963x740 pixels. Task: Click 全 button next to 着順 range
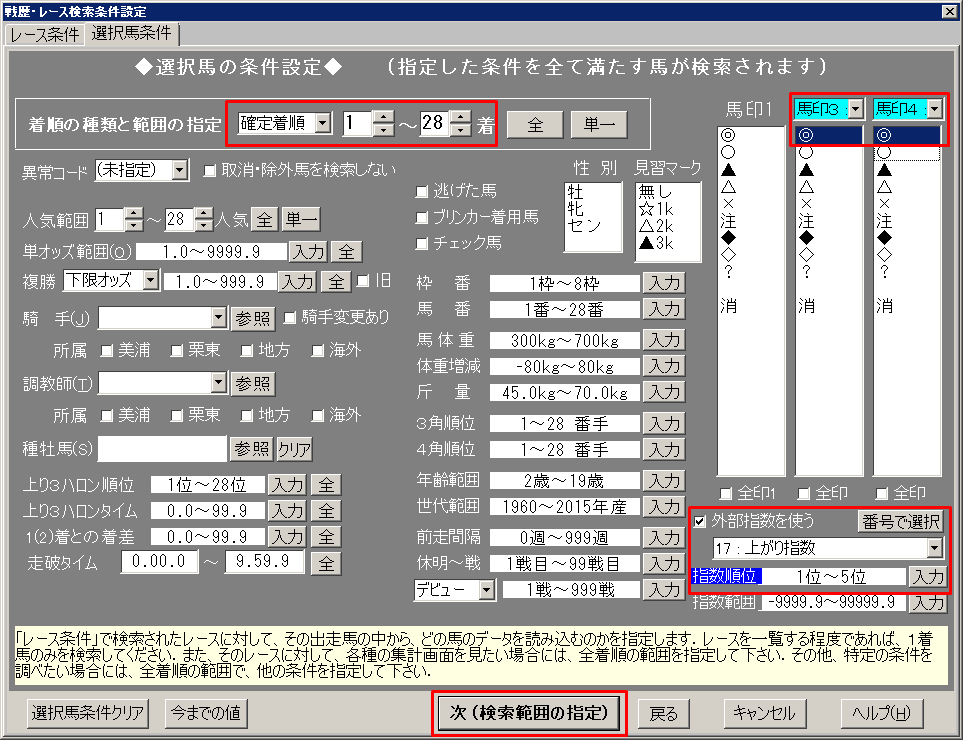pos(535,125)
